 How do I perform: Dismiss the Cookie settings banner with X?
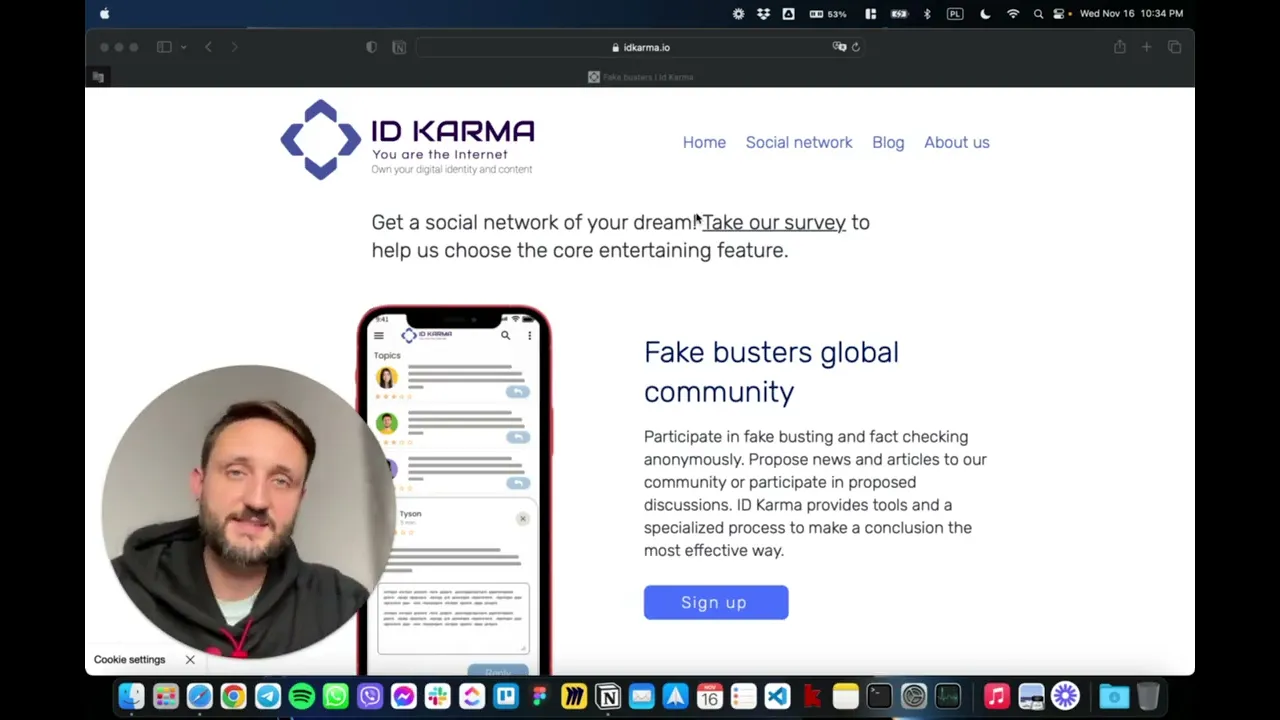pos(190,660)
